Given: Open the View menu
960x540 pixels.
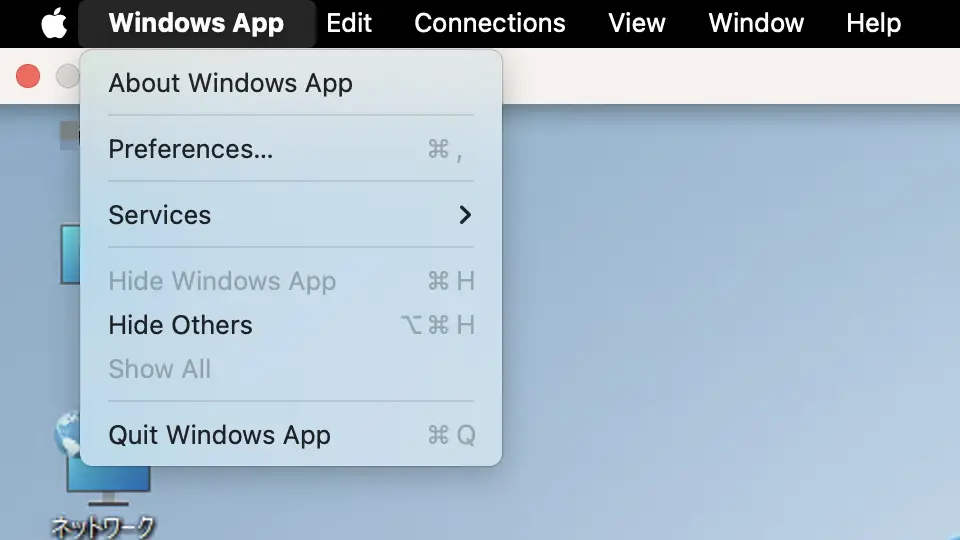Looking at the screenshot, I should (x=637, y=23).
